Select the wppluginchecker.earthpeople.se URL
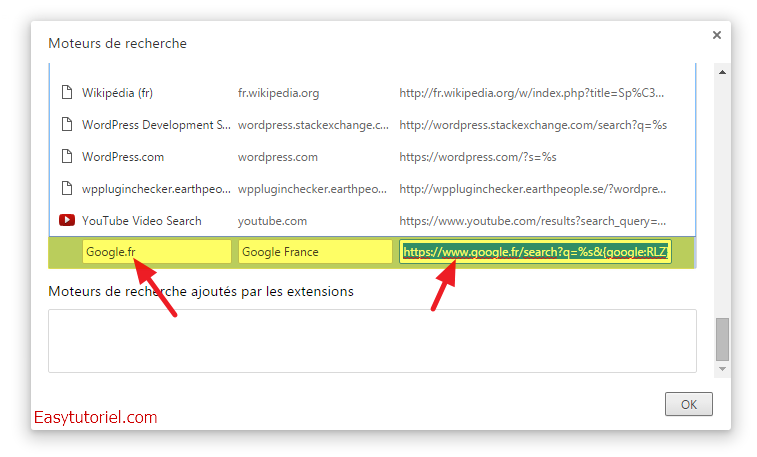 click(x=533, y=189)
